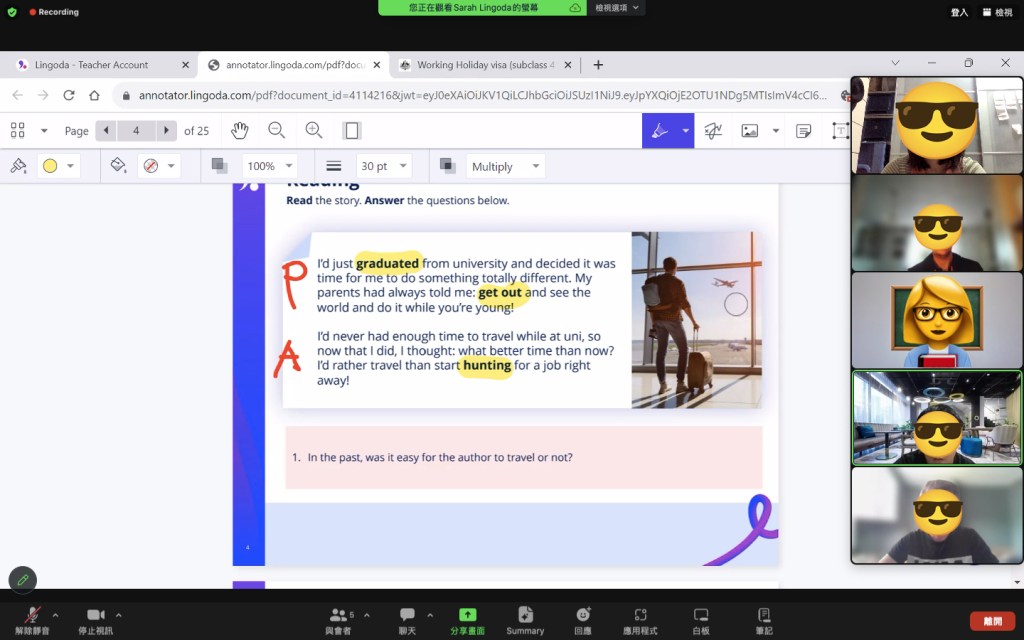Select the note comment tool
1024x640 pixels.
[803, 131]
